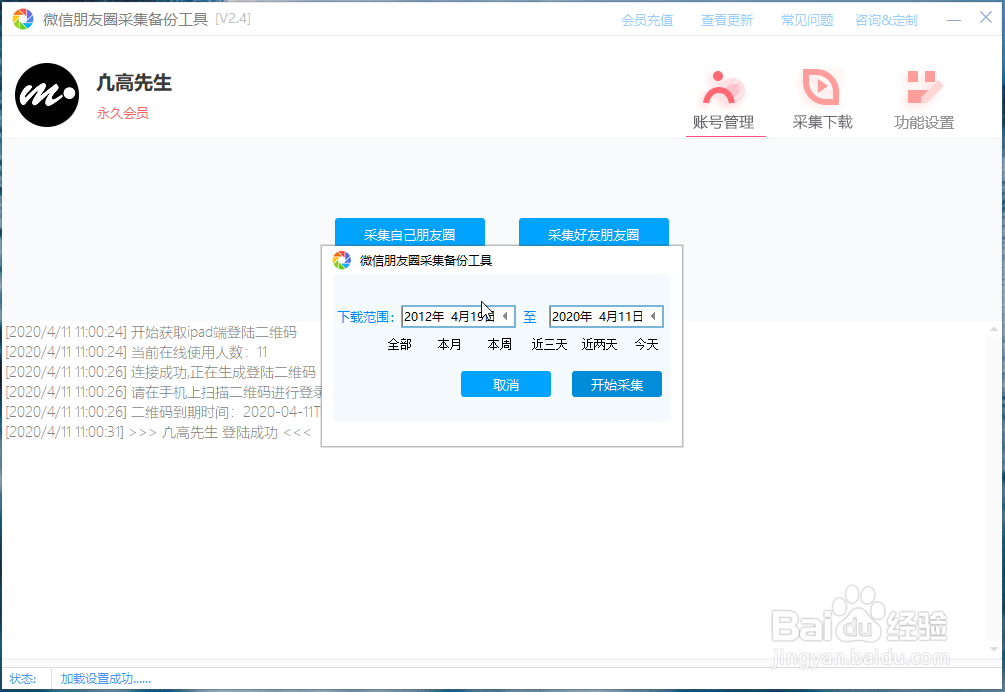Screen dimensions: 1005x692
Task: Click status text 加载设置成功
Action: coord(106,679)
